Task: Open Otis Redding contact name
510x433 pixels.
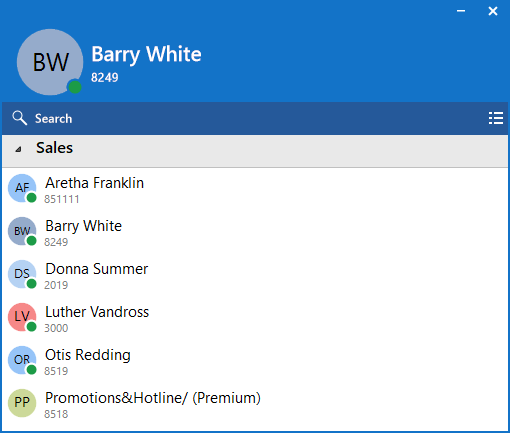Action: (x=88, y=355)
